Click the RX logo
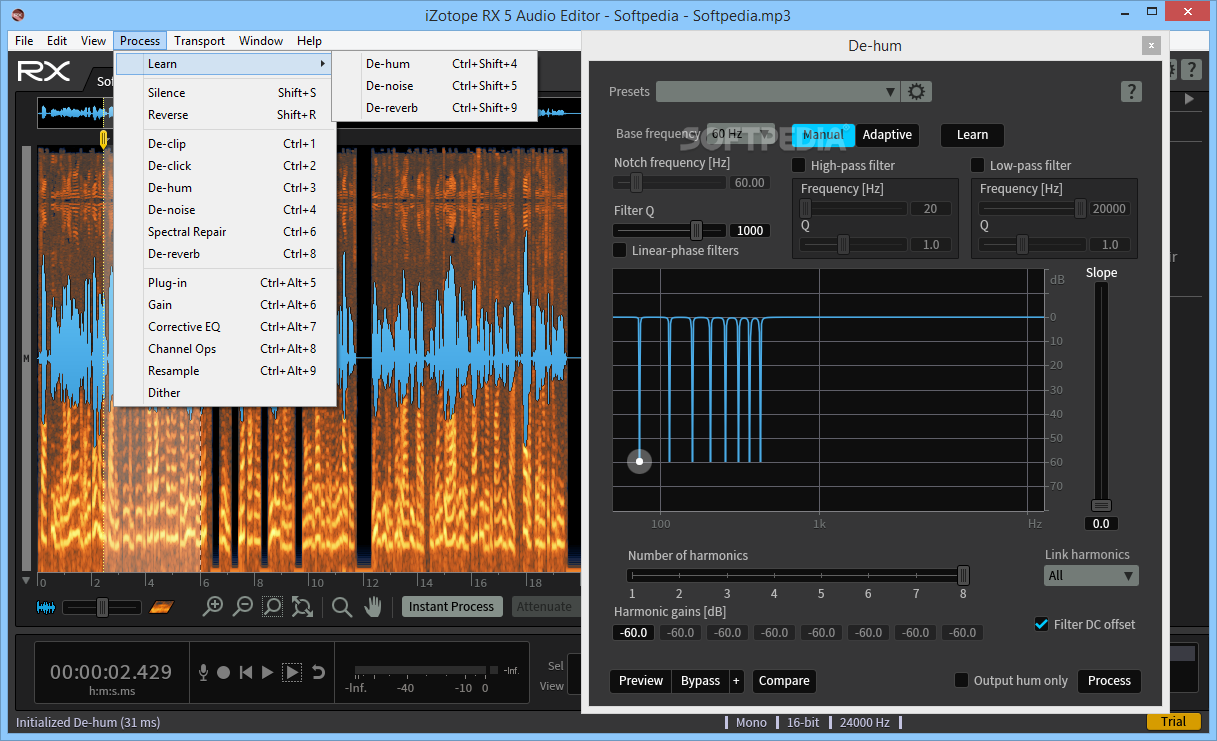The width and height of the screenshot is (1217, 741). pyautogui.click(x=44, y=72)
